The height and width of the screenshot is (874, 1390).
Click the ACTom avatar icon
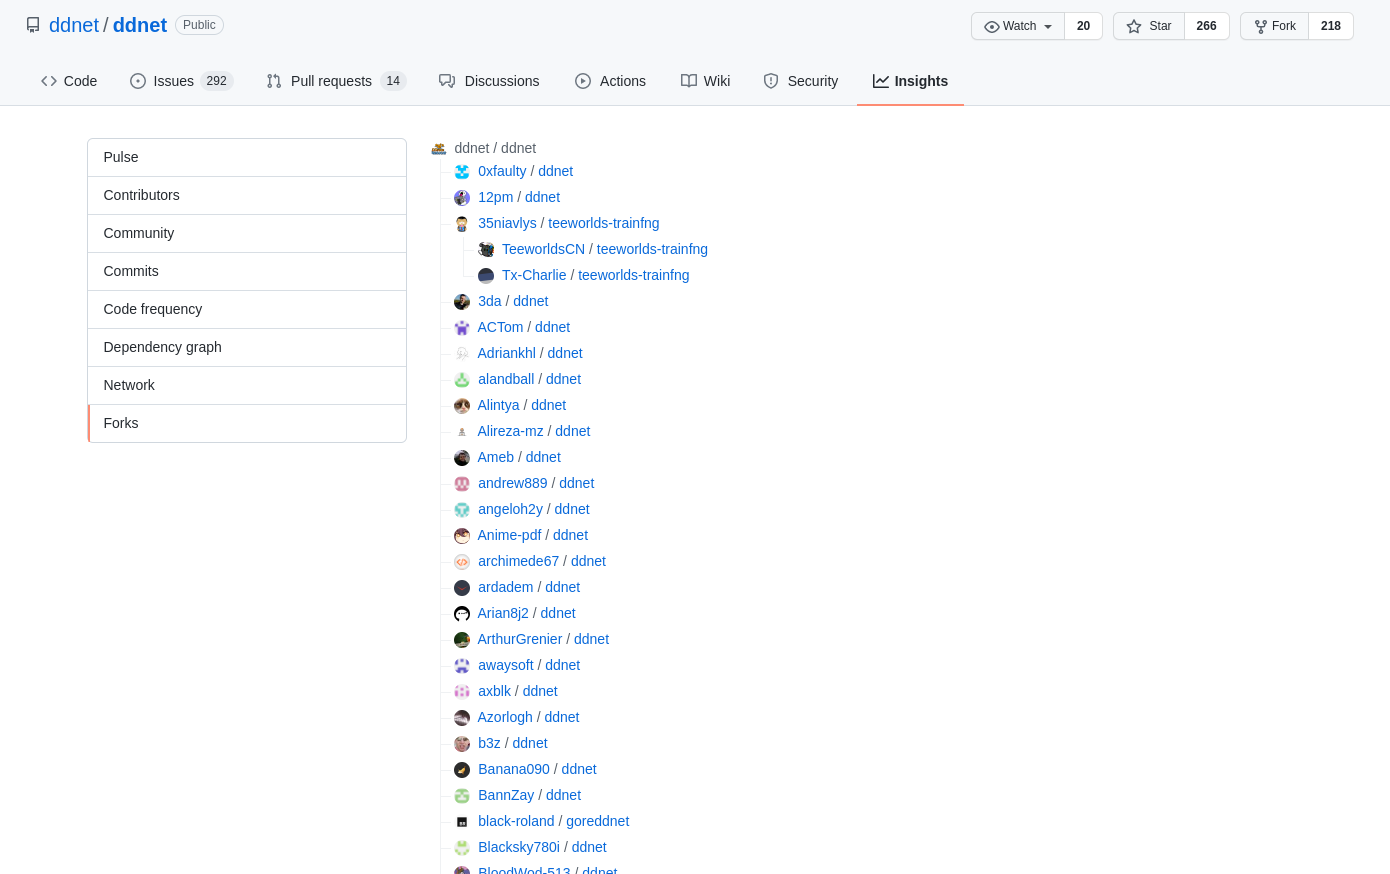pos(462,328)
